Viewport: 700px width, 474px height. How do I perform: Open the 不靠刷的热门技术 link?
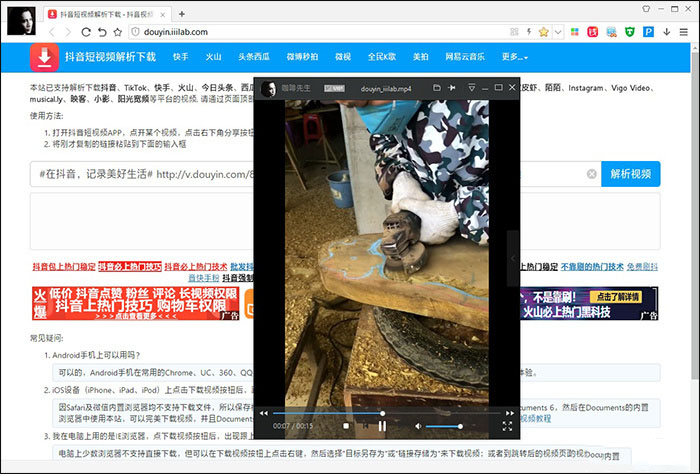tap(592, 266)
